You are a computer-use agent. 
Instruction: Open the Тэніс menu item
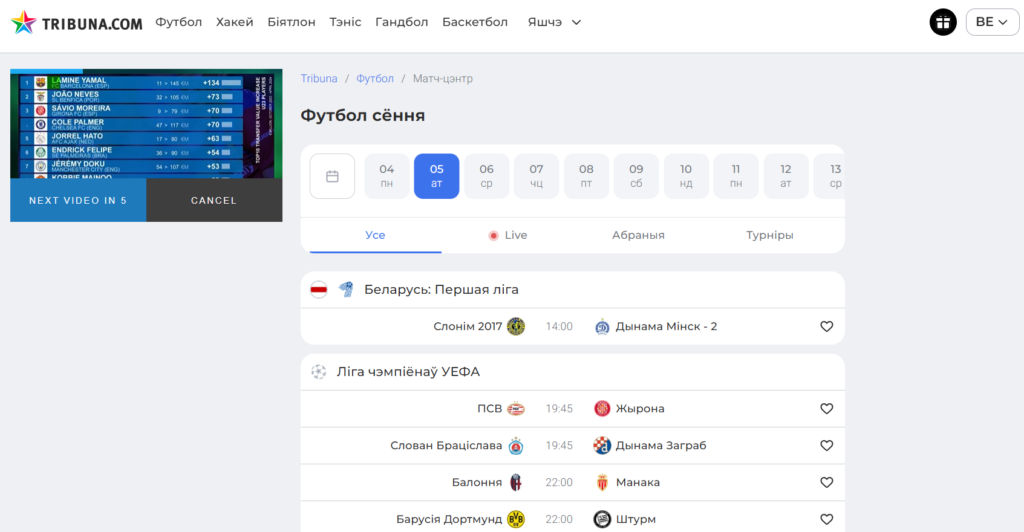tap(345, 22)
